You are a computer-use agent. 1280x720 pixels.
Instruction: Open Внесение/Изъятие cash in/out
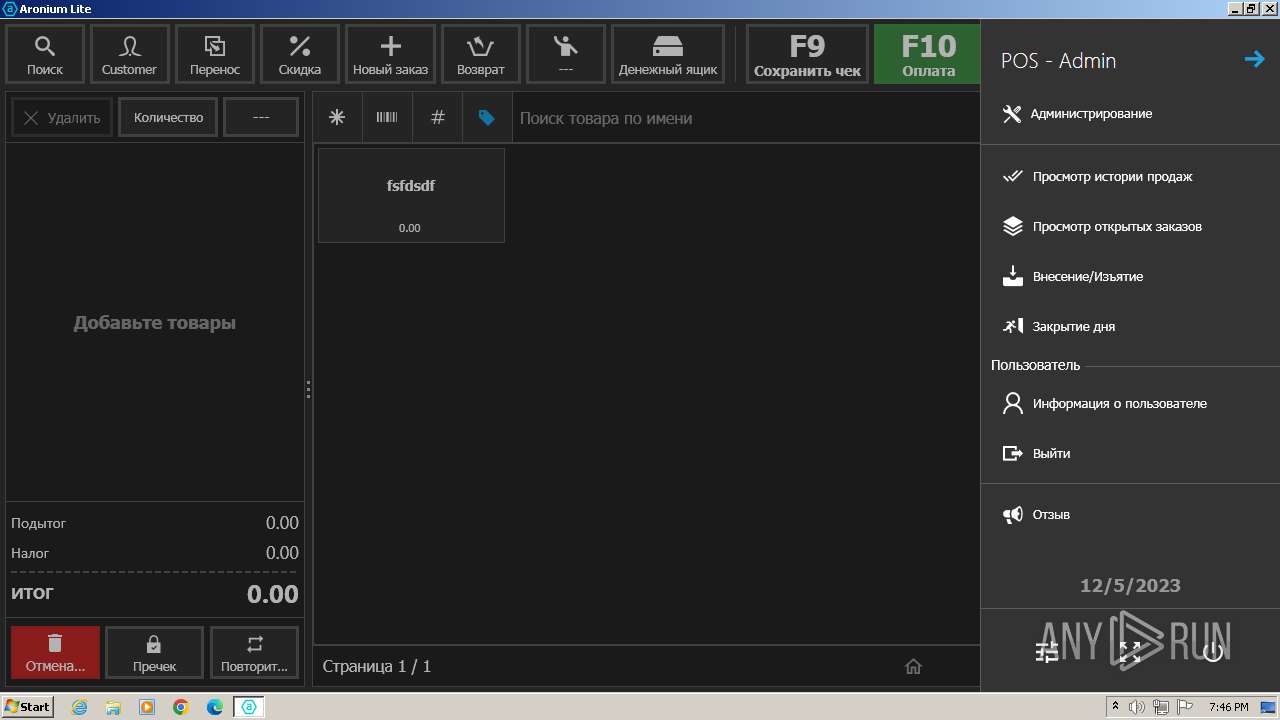tap(1130, 277)
